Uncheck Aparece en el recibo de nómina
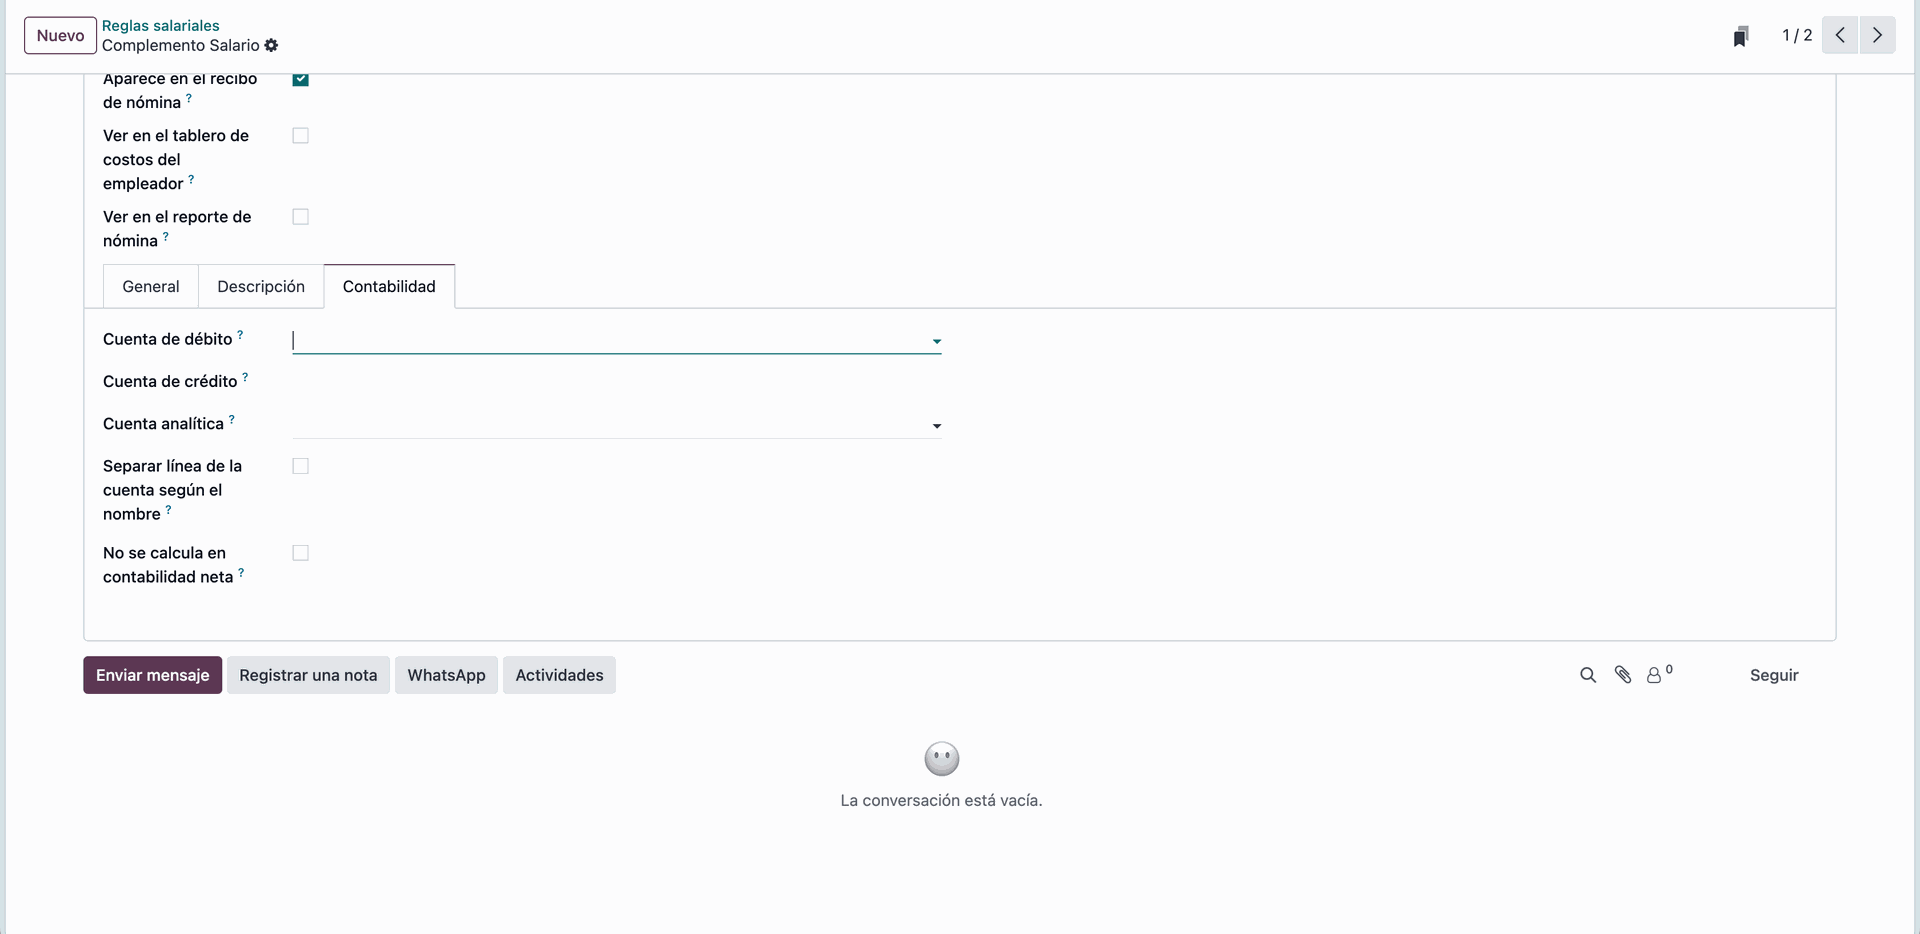Screen dimensions: 1920x934 (300, 79)
